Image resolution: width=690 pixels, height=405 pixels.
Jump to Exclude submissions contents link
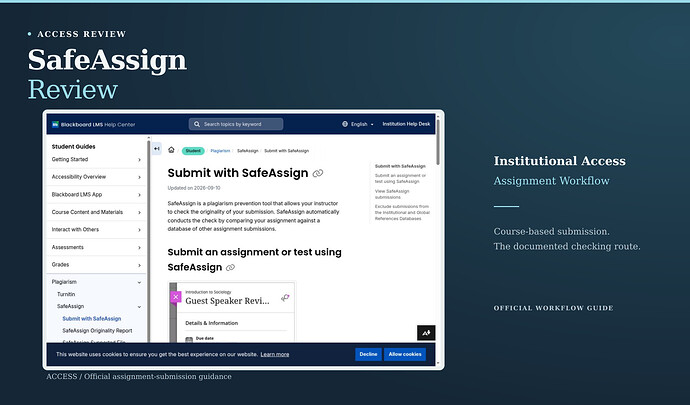tap(402, 212)
